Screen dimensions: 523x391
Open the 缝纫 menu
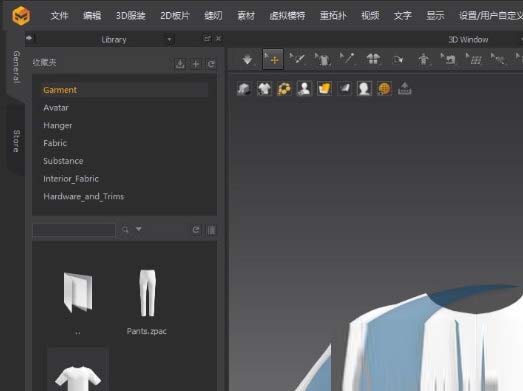pos(213,15)
